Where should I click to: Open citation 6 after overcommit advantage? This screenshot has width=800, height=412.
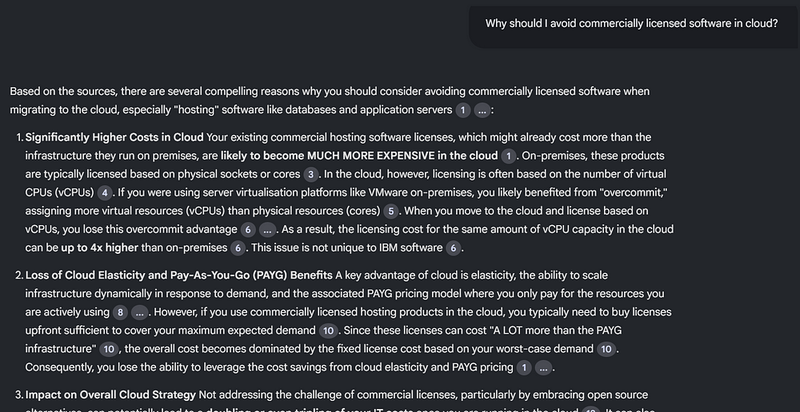coord(248,229)
